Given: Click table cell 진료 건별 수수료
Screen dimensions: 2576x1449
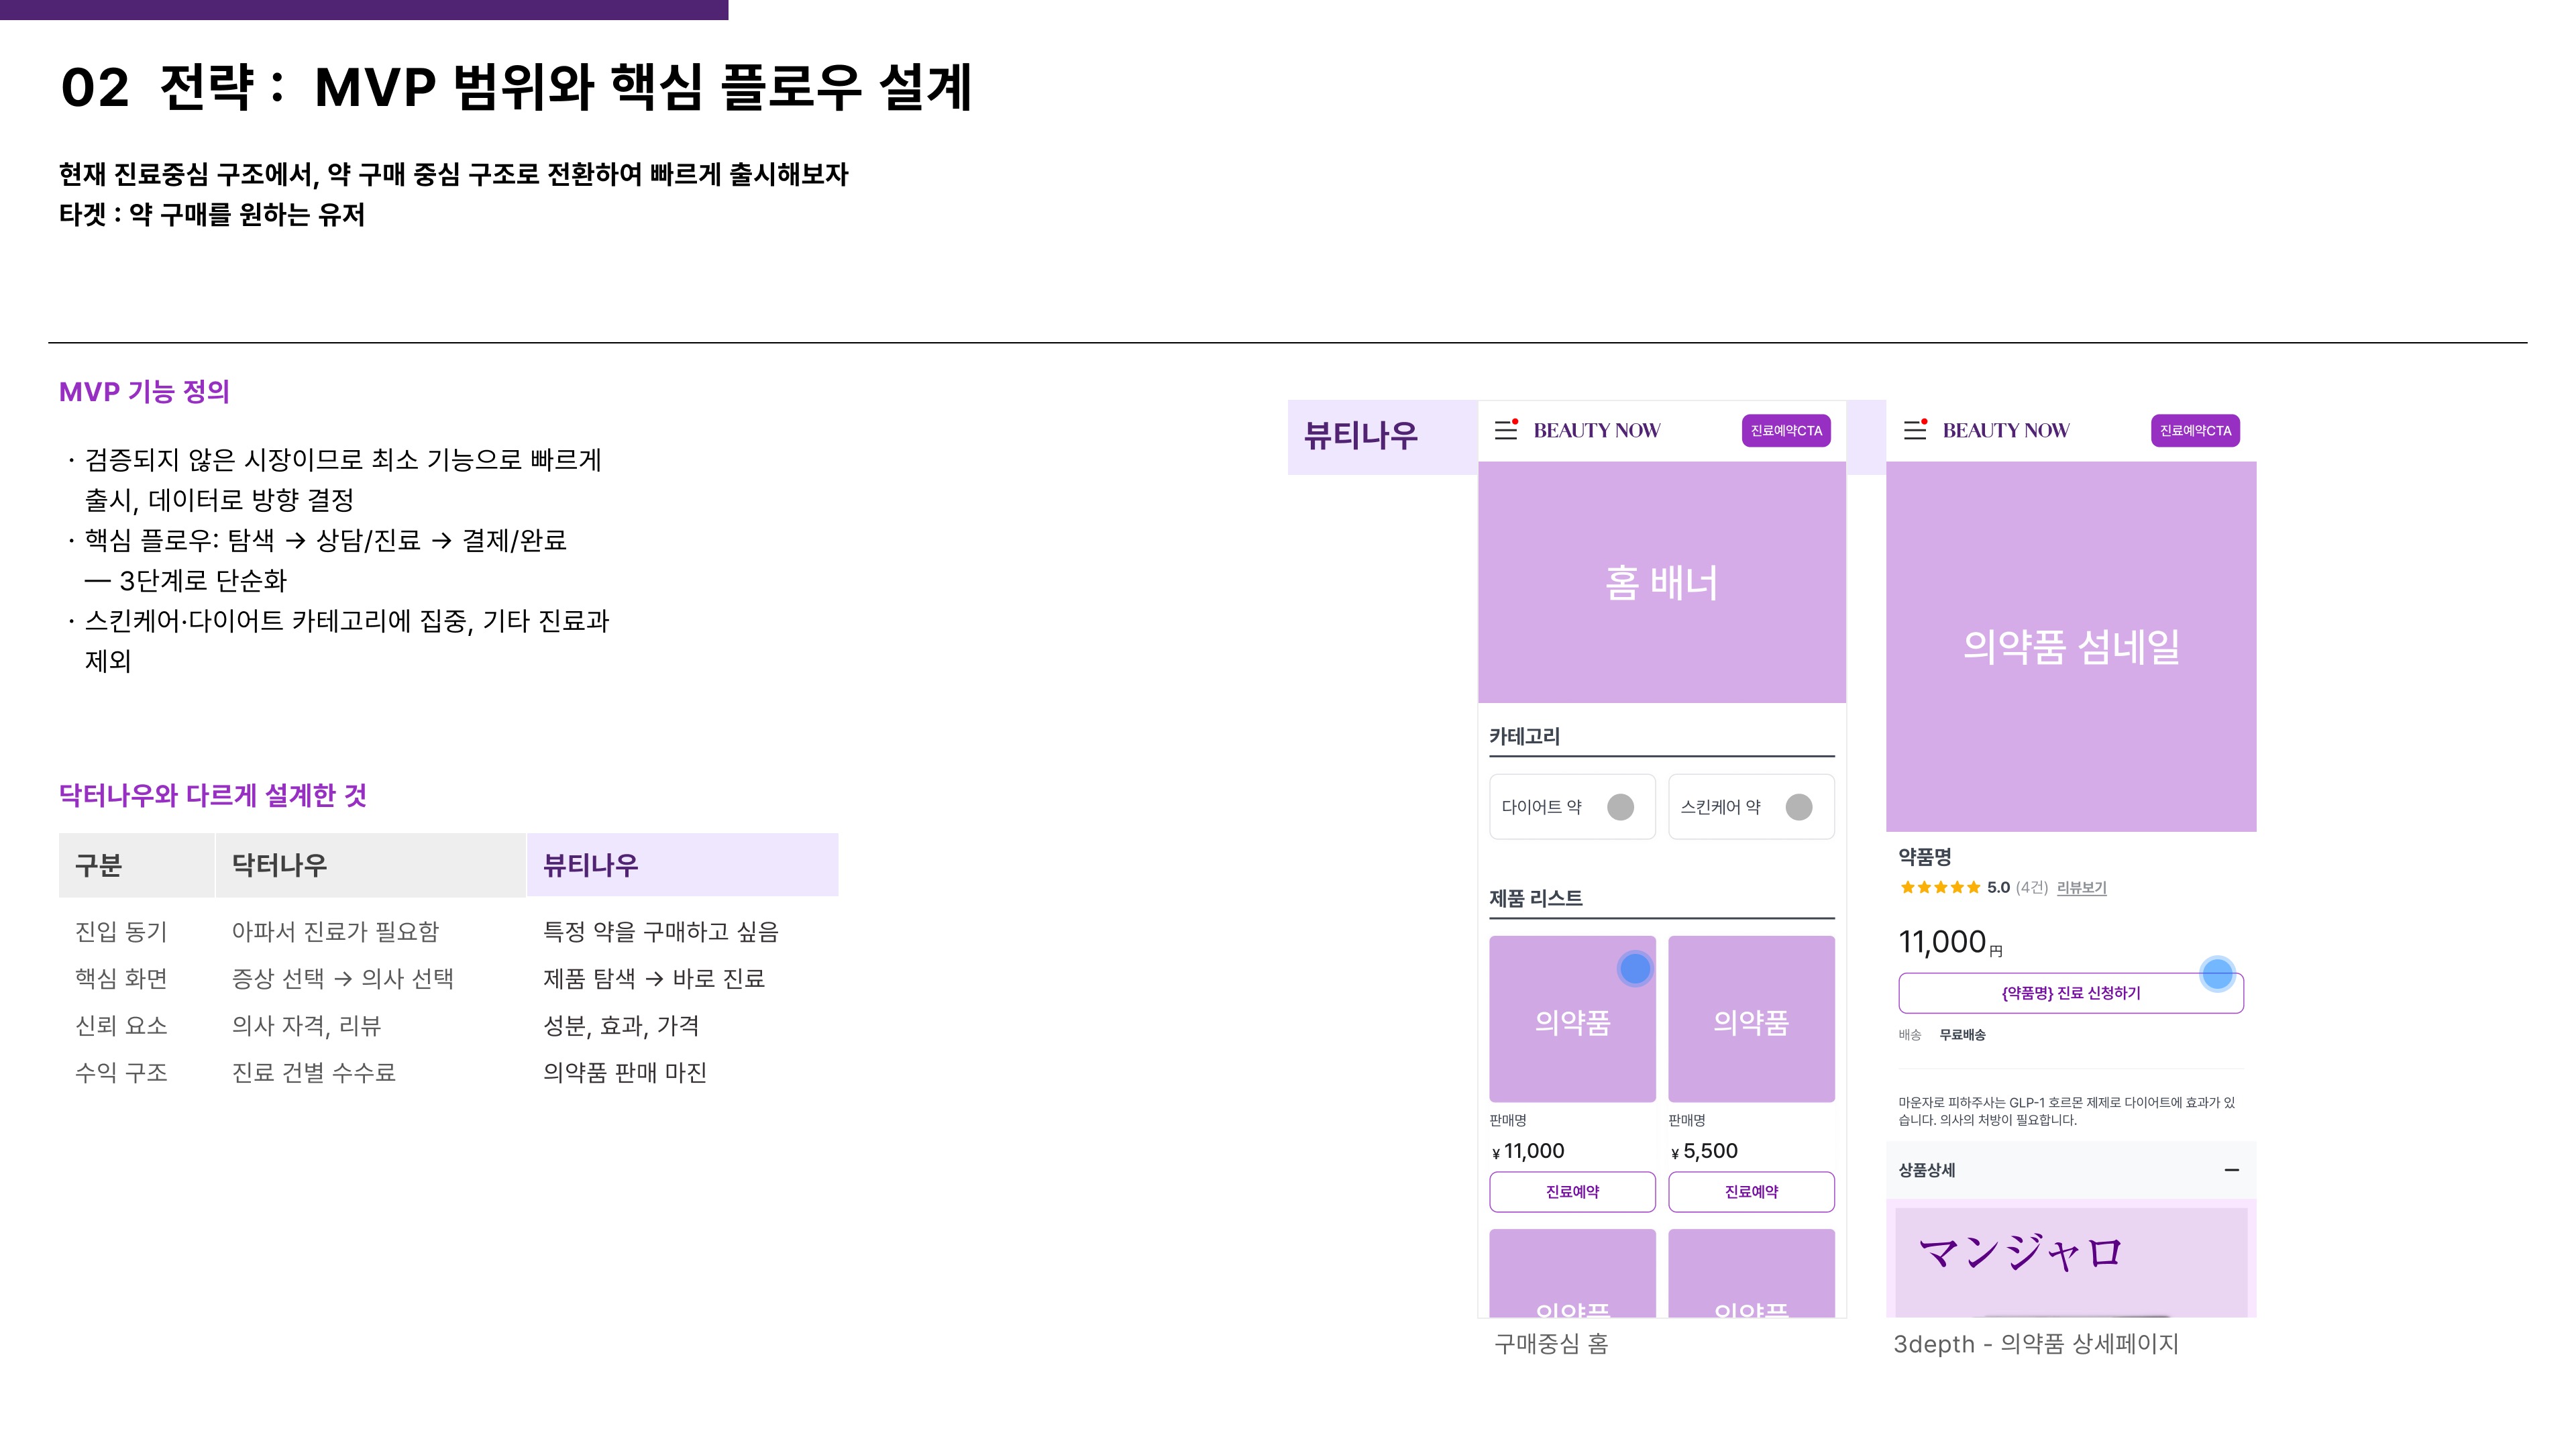Looking at the screenshot, I should pos(314,1073).
